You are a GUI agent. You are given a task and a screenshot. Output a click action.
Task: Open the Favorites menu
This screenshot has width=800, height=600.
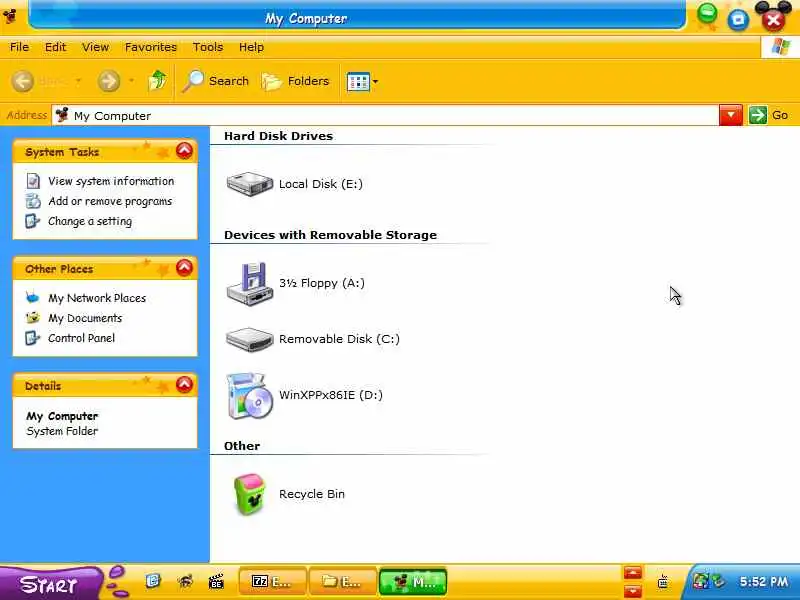(x=151, y=47)
